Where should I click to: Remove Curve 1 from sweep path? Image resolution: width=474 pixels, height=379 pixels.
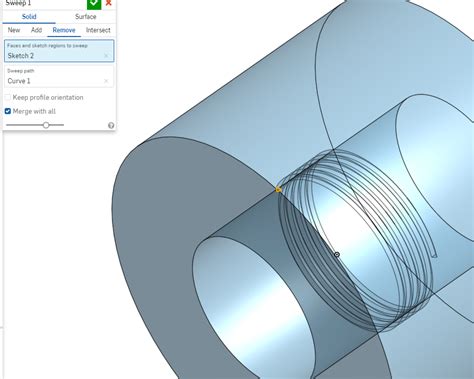point(106,81)
